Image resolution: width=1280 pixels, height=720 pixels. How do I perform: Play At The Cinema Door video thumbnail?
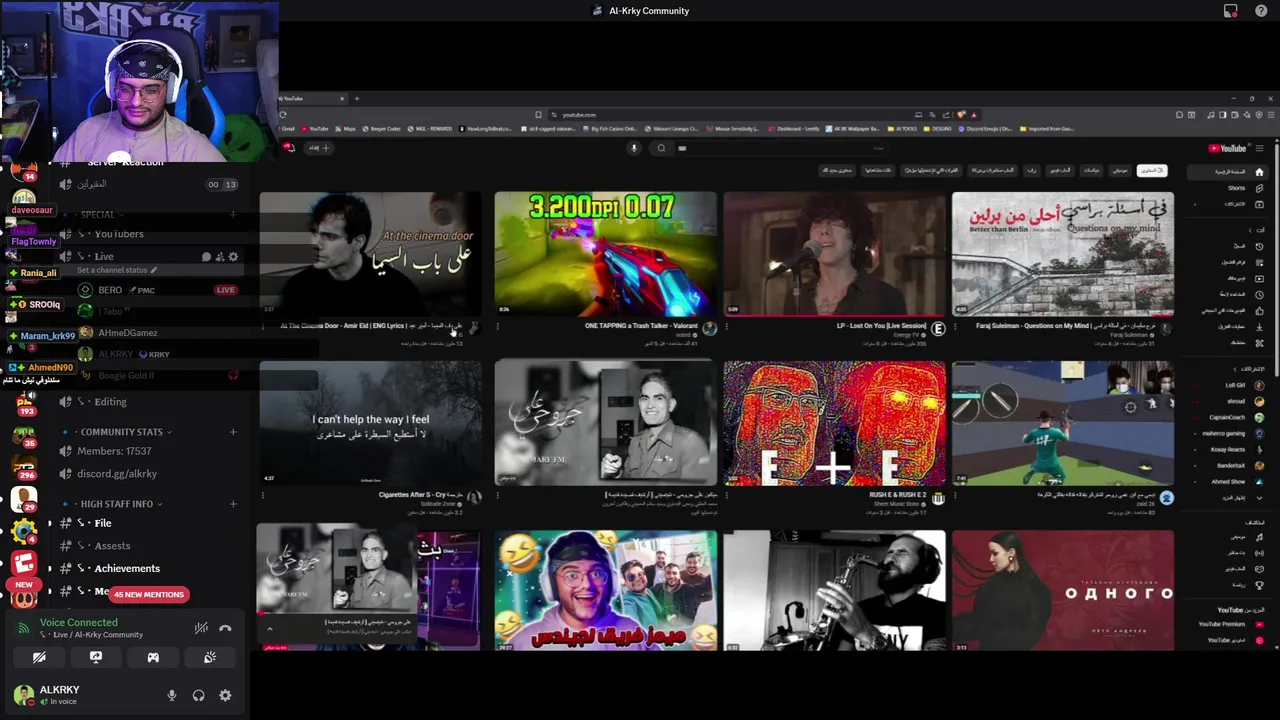370,254
